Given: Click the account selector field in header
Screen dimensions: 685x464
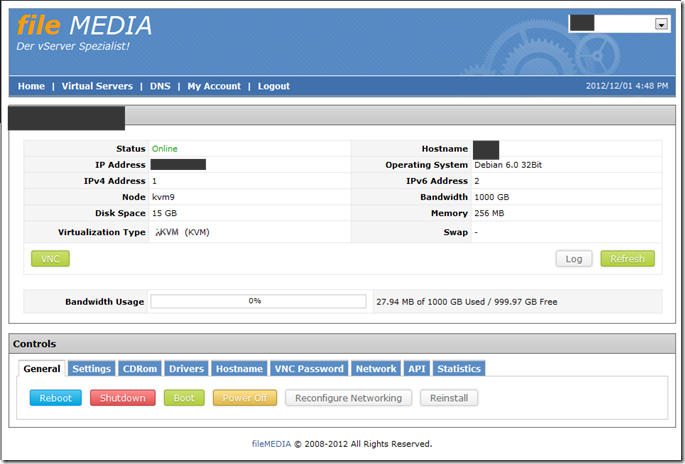Looking at the screenshot, I should pyautogui.click(x=619, y=24).
